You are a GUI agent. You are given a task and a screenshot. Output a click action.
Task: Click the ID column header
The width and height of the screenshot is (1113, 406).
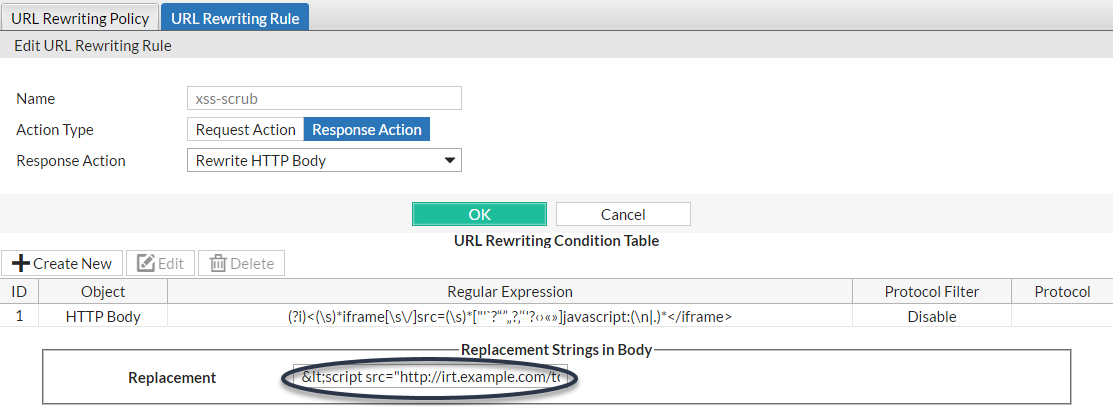(18, 292)
